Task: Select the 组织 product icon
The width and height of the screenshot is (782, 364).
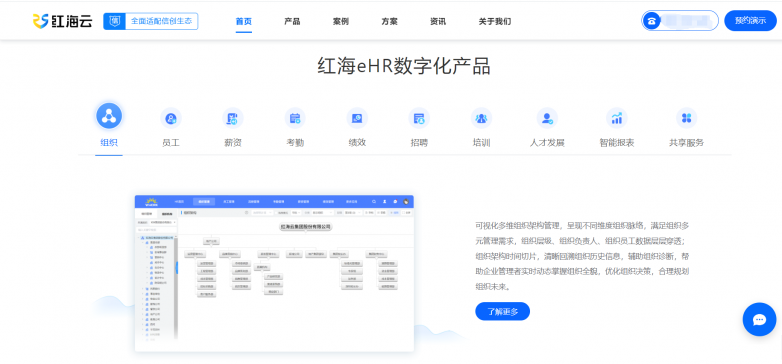Action: point(109,116)
